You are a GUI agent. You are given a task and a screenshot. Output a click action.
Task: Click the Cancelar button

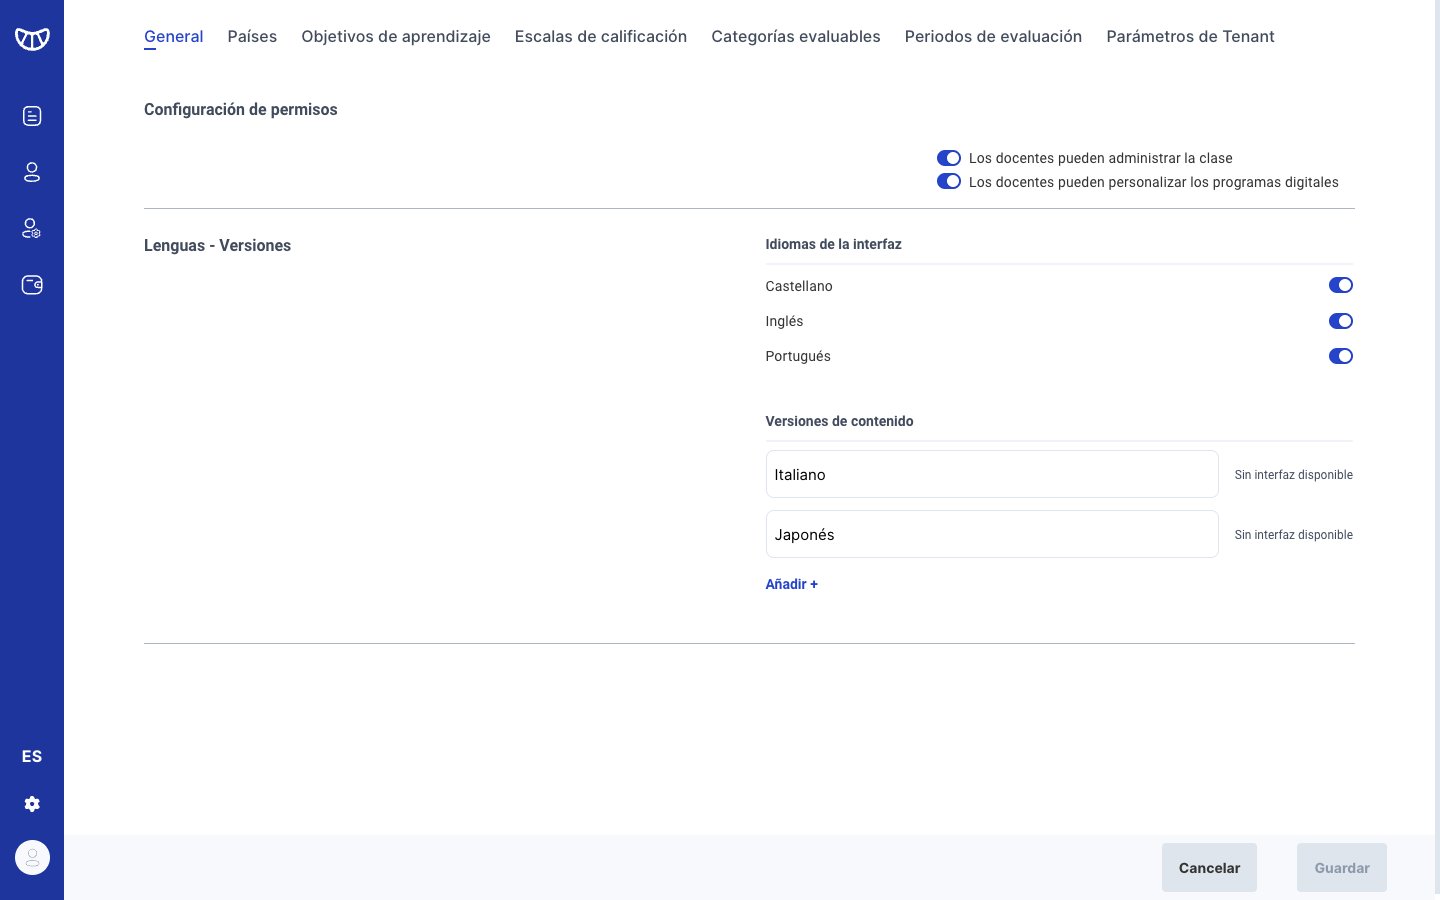(1209, 868)
